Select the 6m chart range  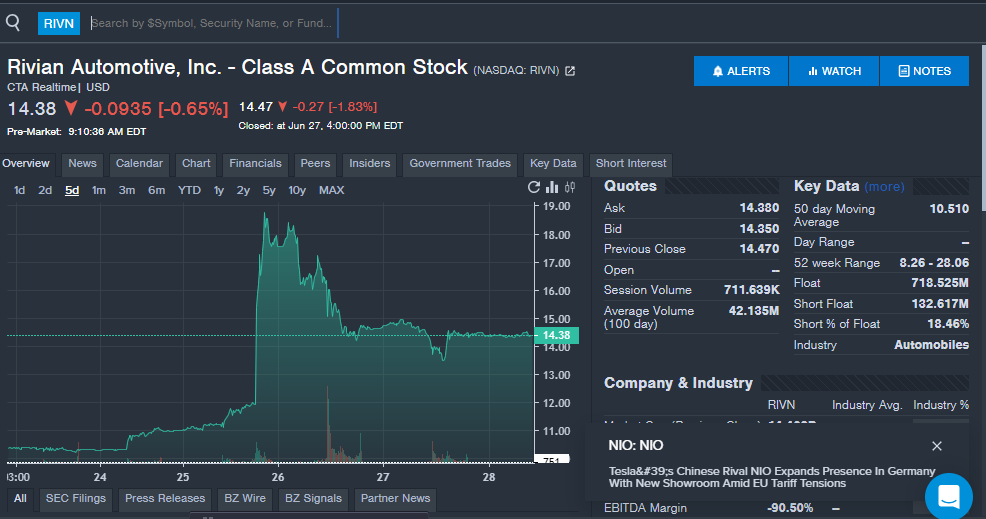(x=157, y=190)
